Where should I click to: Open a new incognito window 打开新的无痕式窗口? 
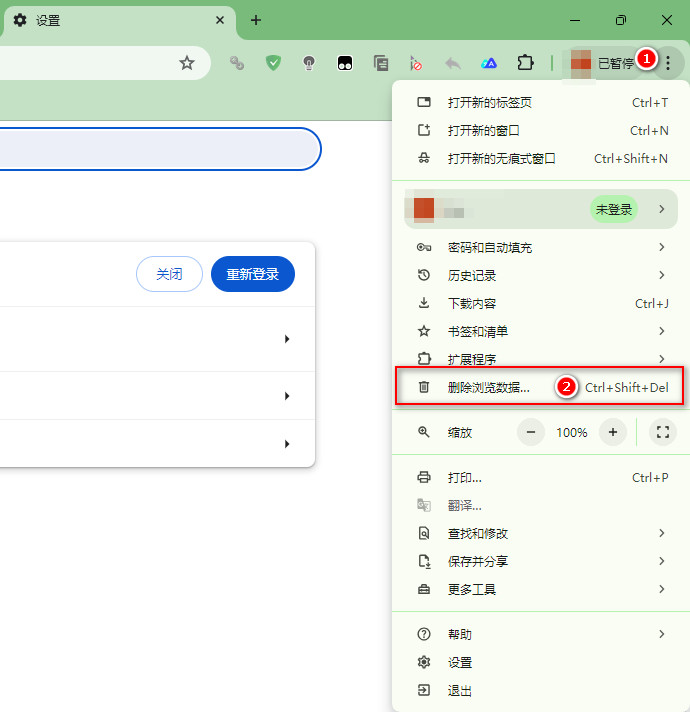tap(542, 158)
